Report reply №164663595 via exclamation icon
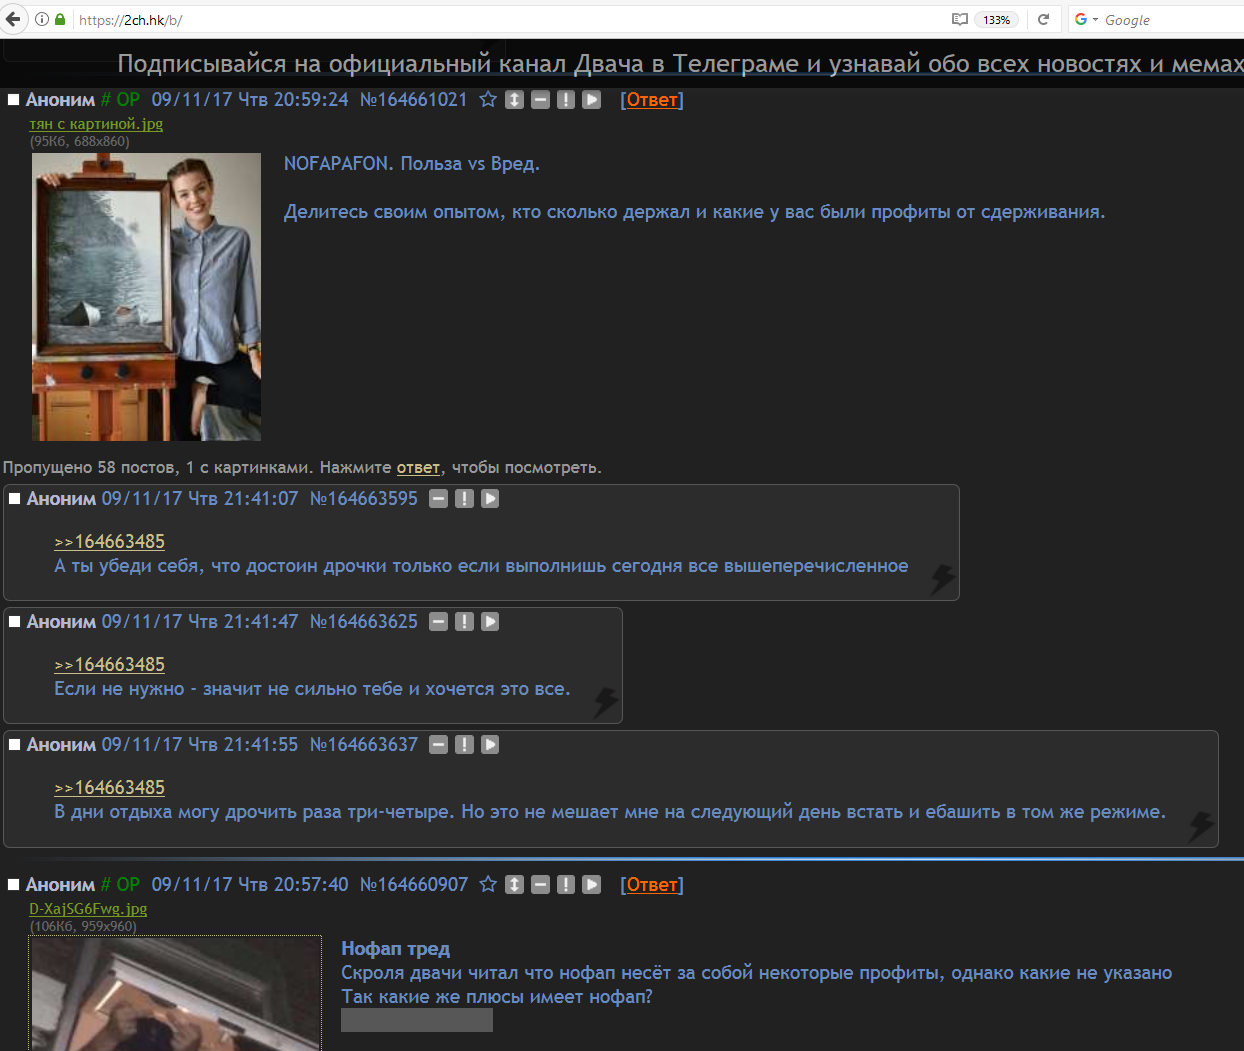Viewport: 1244px width, 1051px height. coord(464,498)
